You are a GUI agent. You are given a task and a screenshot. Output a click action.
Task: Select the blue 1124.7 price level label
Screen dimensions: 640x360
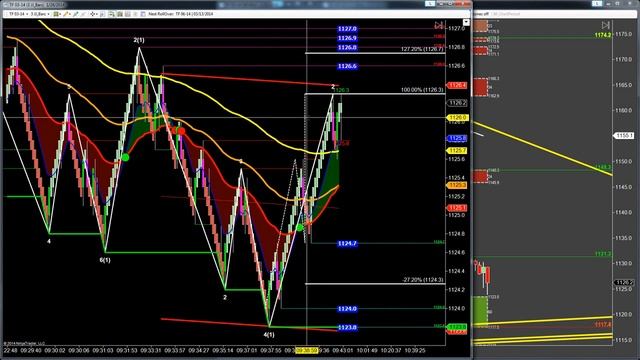(x=347, y=244)
